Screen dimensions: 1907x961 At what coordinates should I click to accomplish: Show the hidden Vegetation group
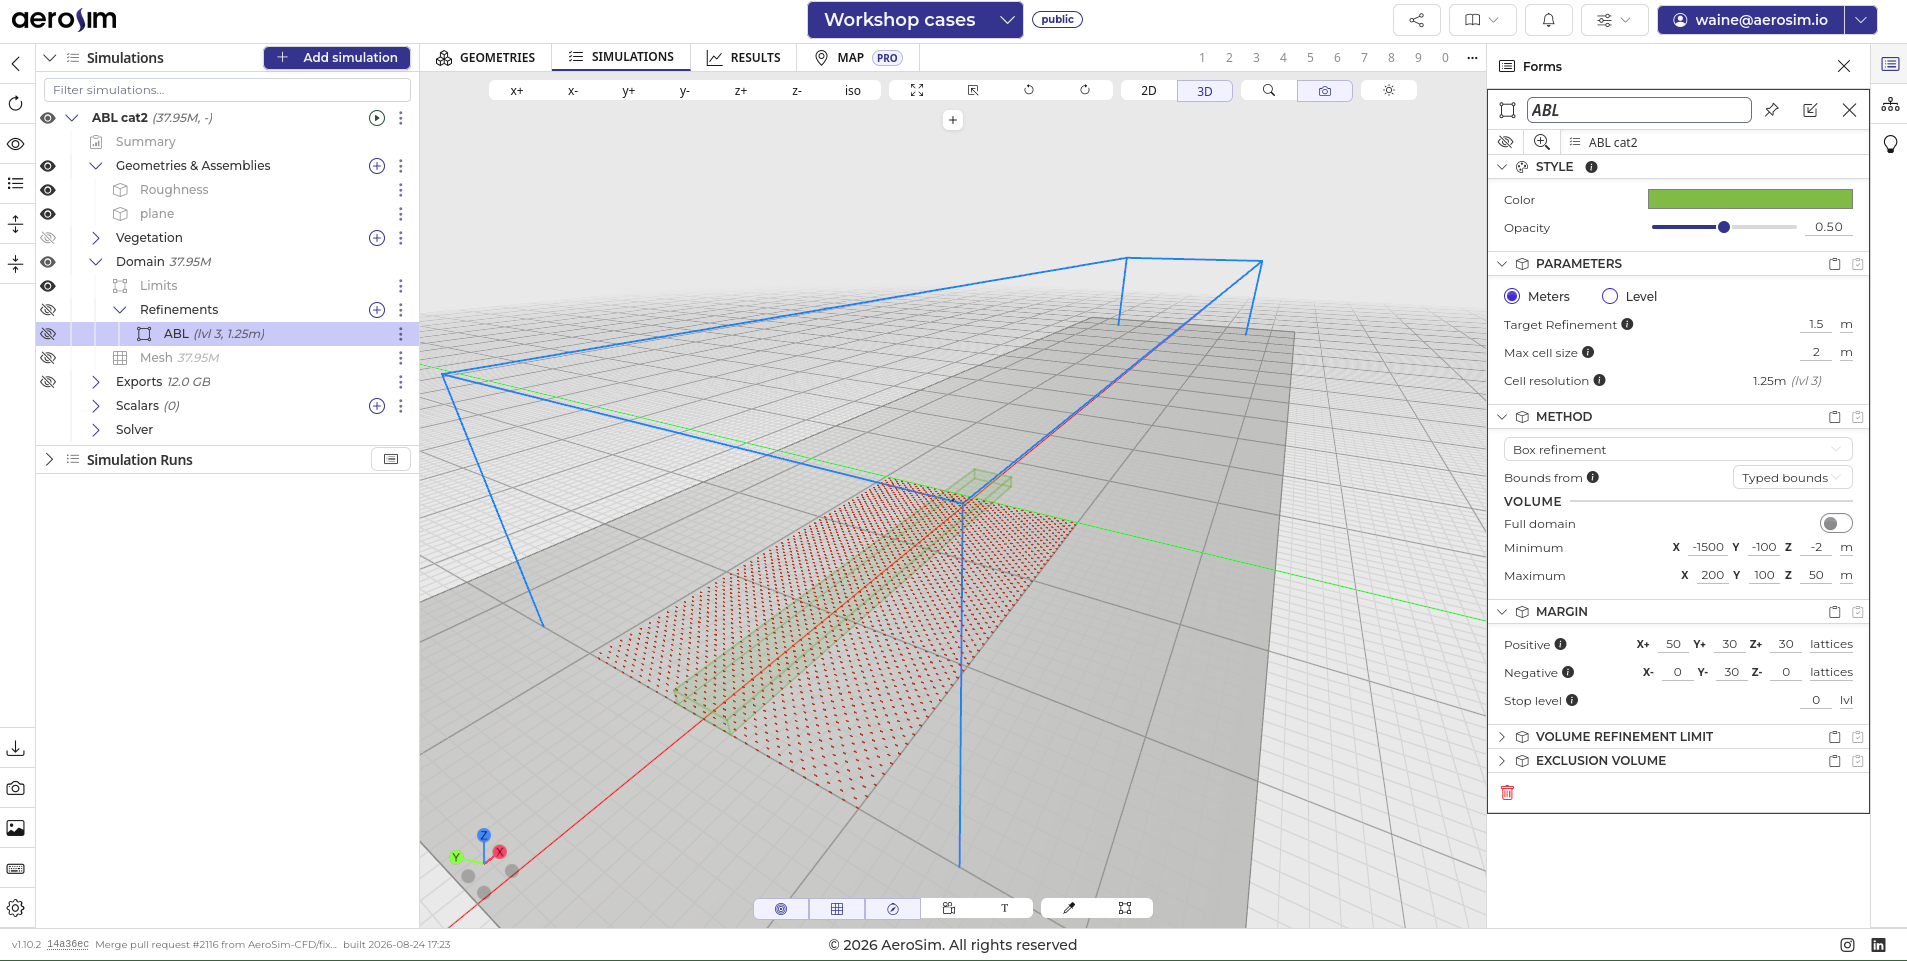tap(48, 238)
